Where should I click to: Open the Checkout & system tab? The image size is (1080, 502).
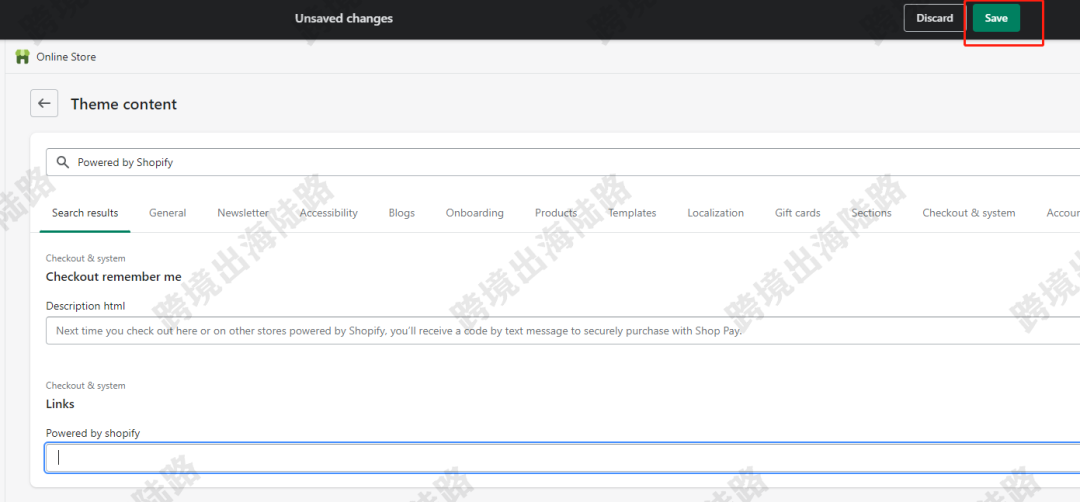tap(968, 213)
